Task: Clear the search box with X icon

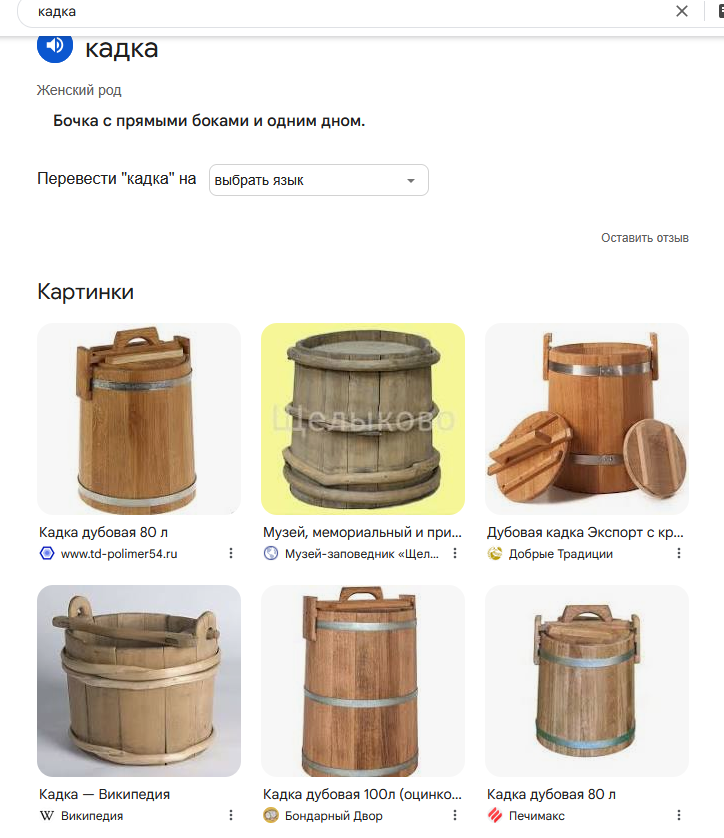Action: click(x=682, y=11)
